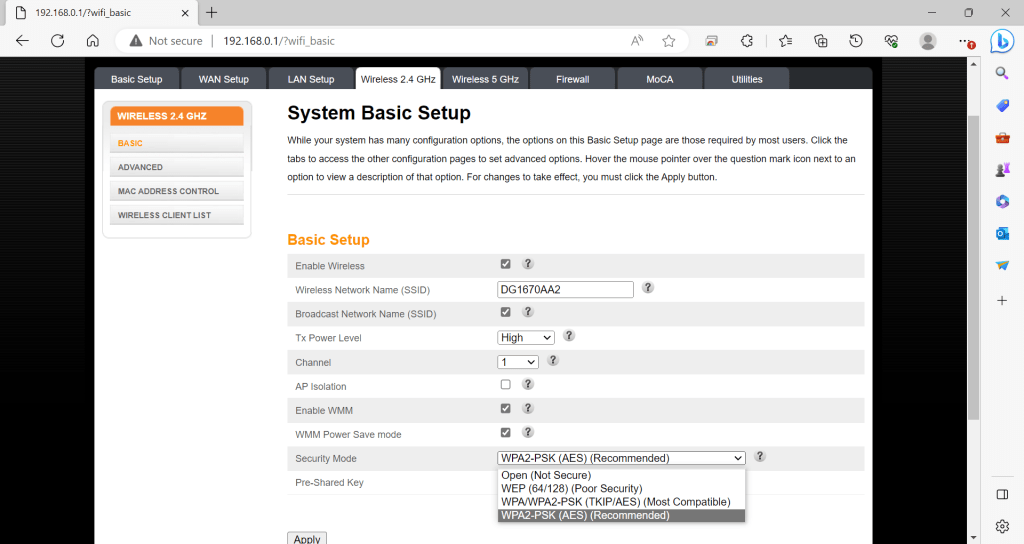Expand the Channel dropdown
This screenshot has width=1024, height=544.
518,362
